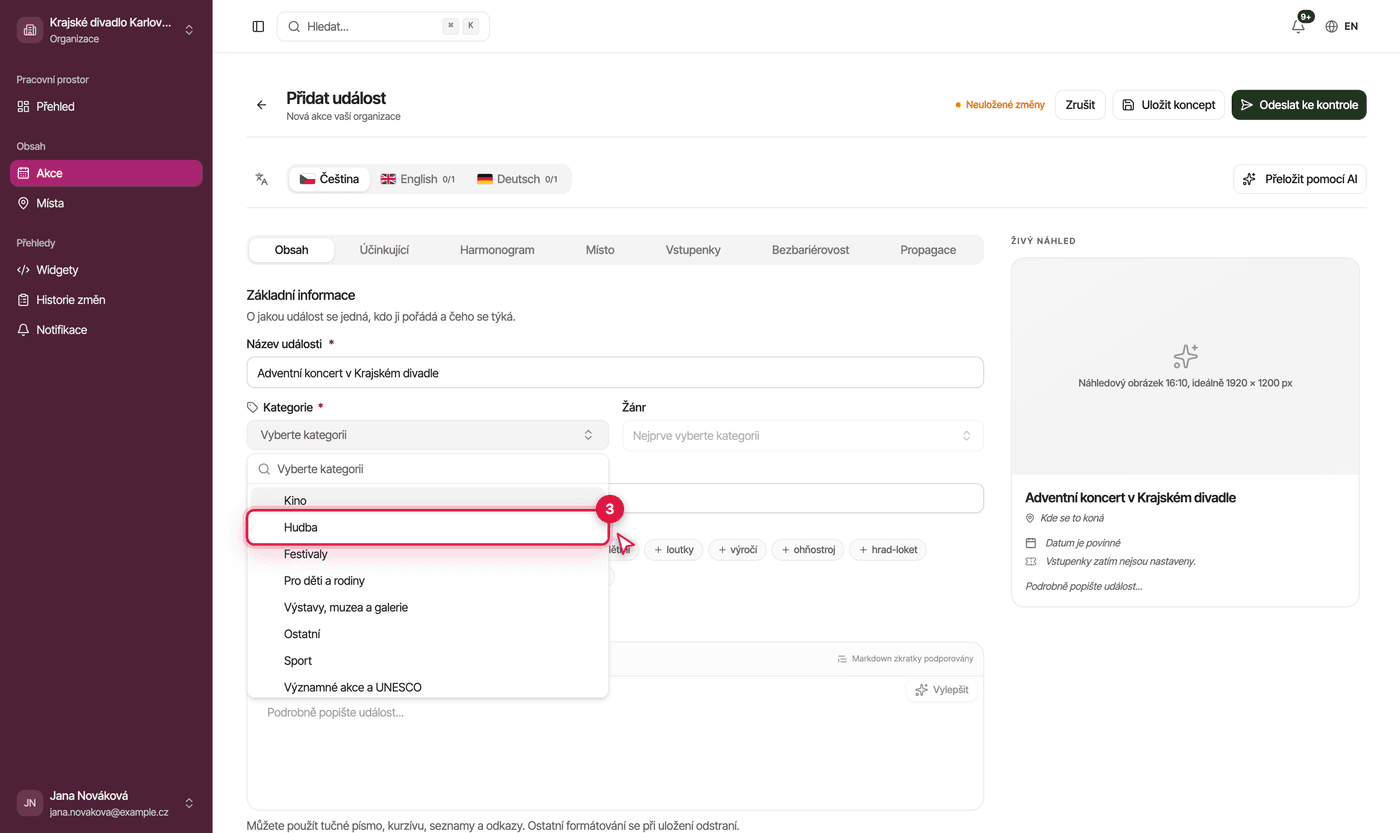Add the hrad-loket tag chip
The height and width of the screenshot is (833, 1400).
coord(888,550)
